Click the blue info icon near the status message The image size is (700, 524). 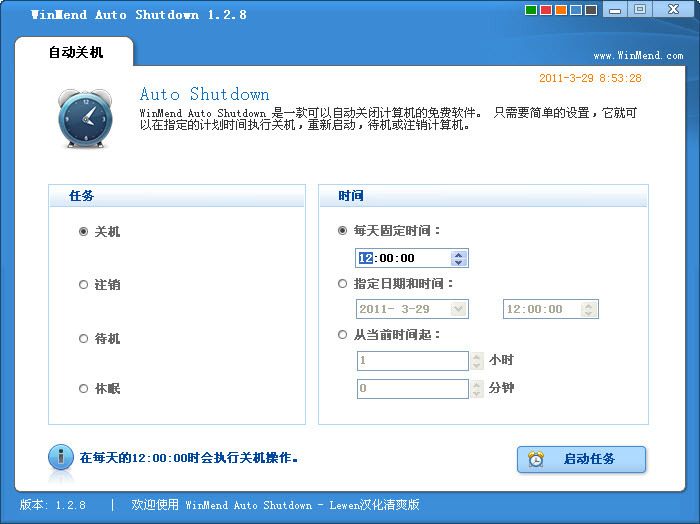(61, 458)
